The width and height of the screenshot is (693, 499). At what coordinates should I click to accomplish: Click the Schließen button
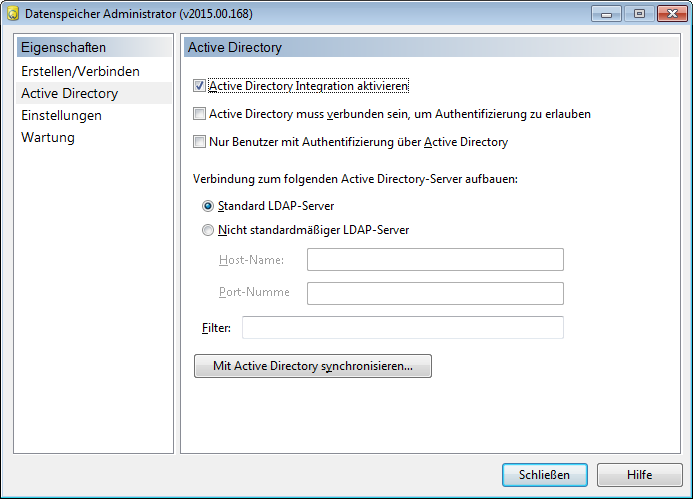coord(544,475)
